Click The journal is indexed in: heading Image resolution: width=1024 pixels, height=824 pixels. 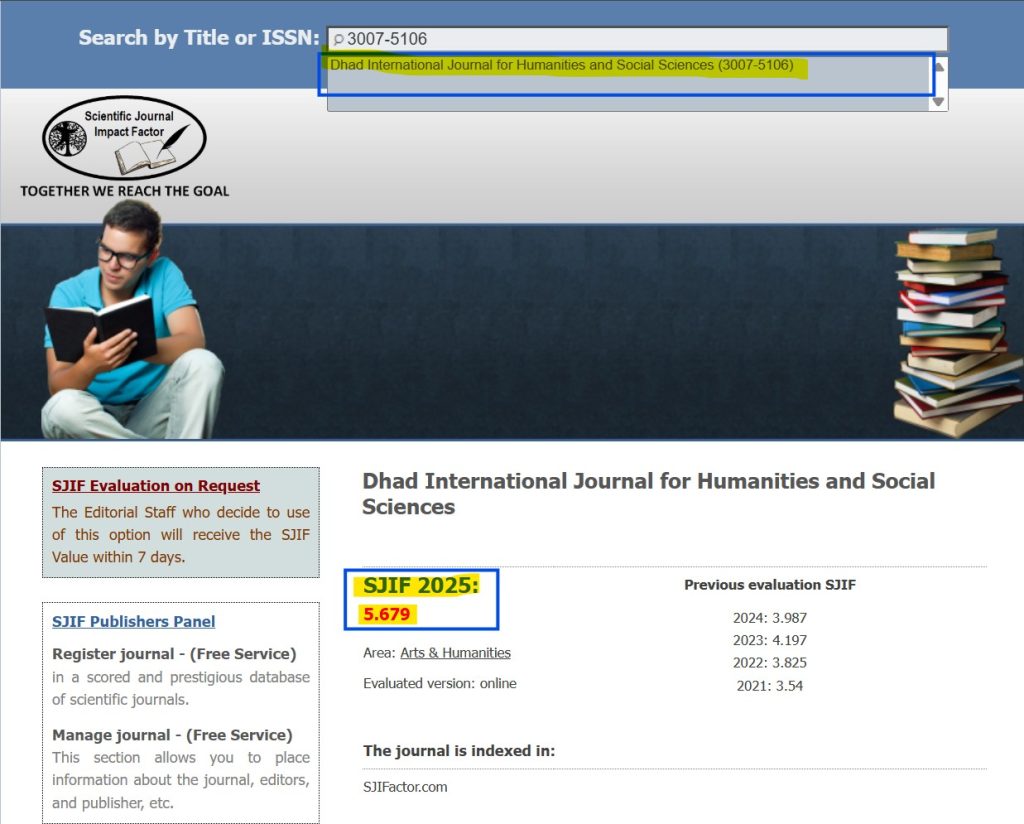[x=459, y=751]
